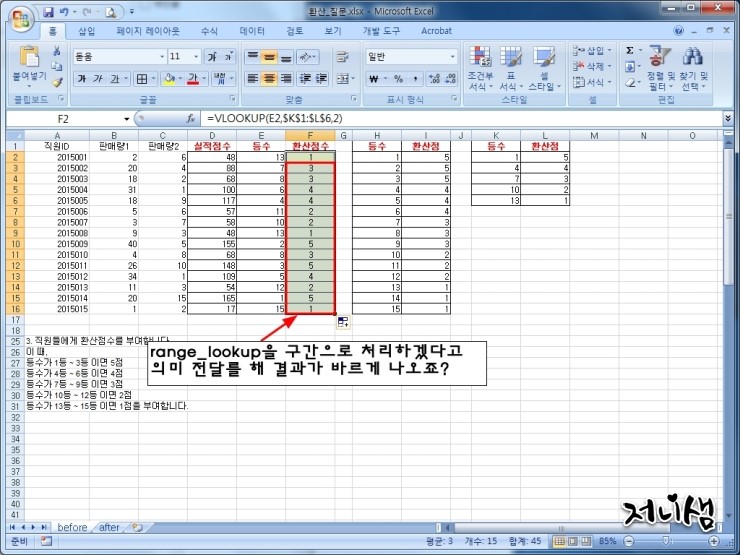Align text to top
The width and height of the screenshot is (740, 555).
(252, 57)
